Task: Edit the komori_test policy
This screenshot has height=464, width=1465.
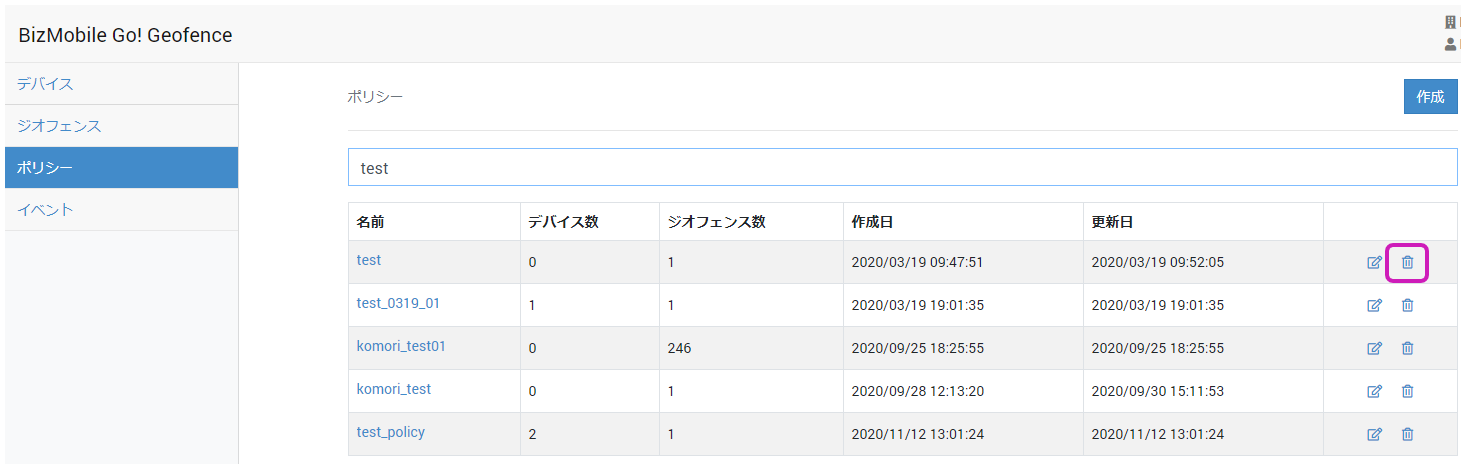Action: 1374,391
